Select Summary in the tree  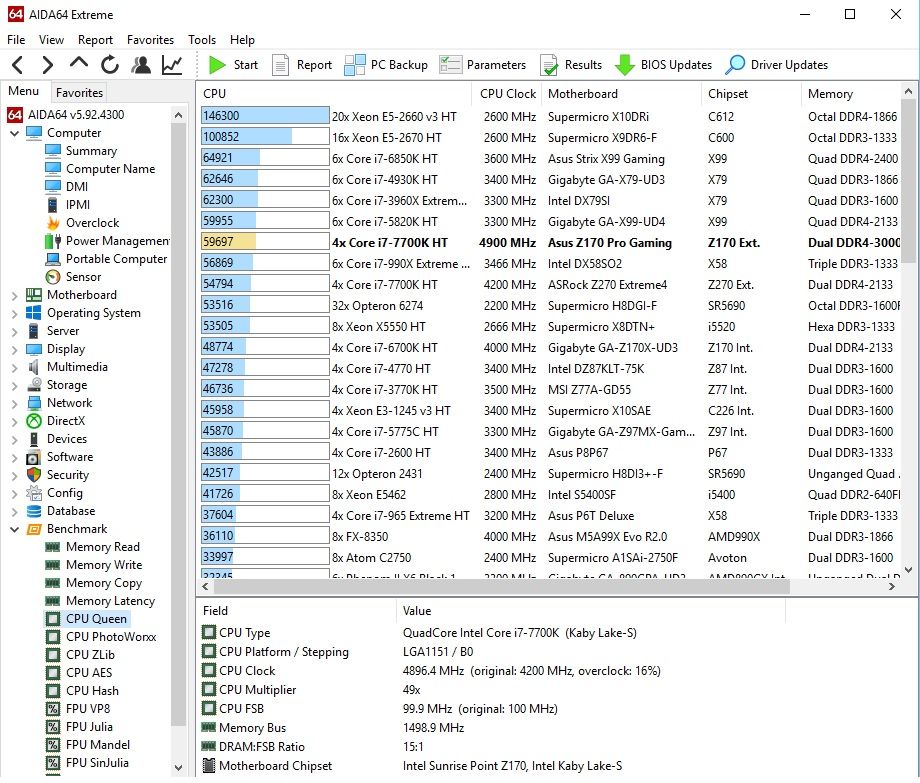coord(91,151)
